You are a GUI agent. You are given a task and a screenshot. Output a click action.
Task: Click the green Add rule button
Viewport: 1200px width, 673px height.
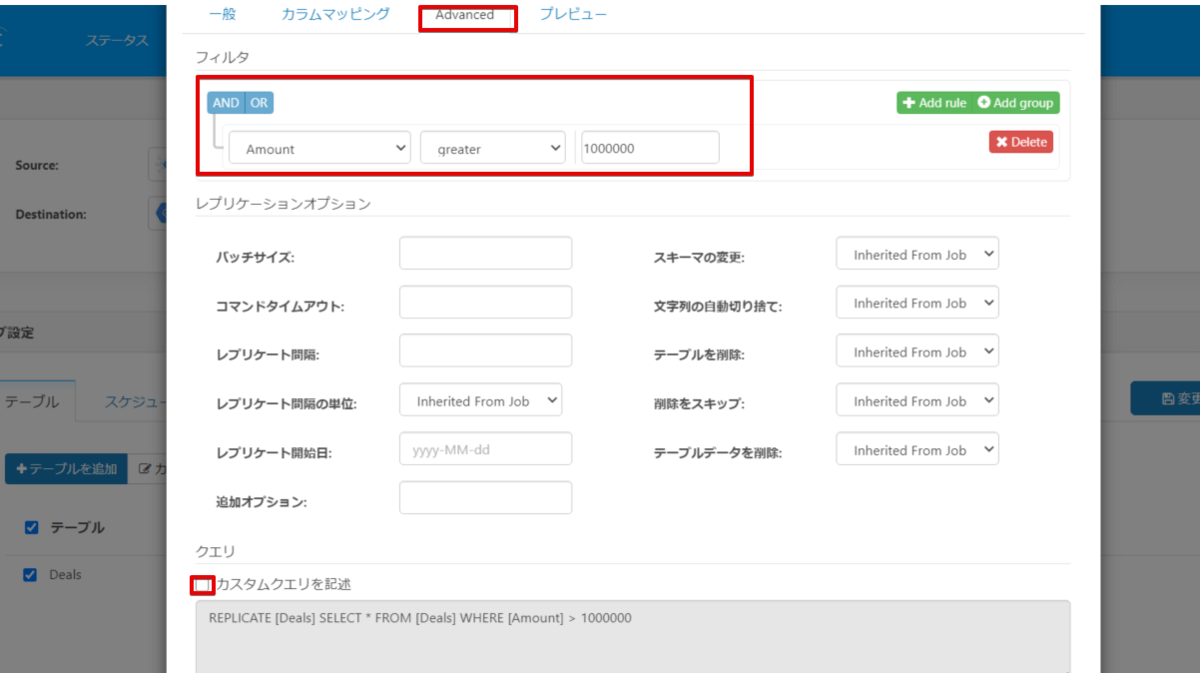[934, 103]
